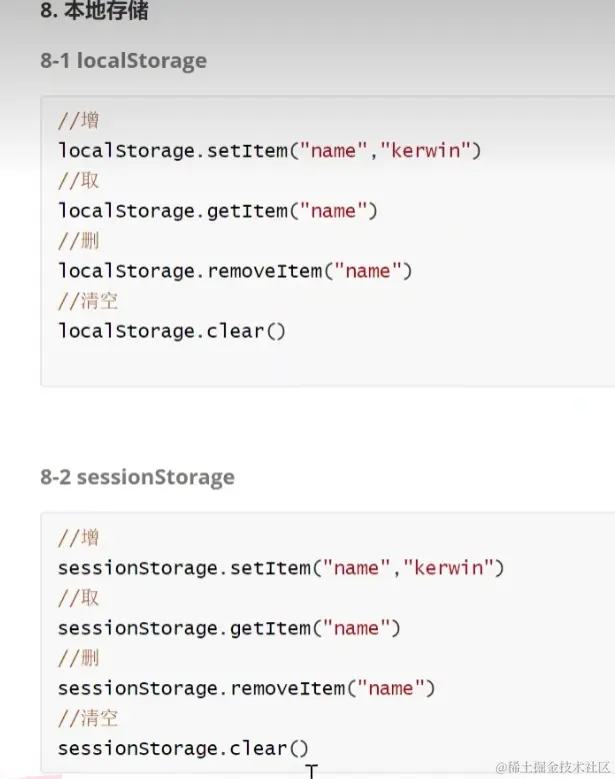Click the "kerwin" string in sessionStorage.setItem
This screenshot has height=779, width=615.
point(448,568)
